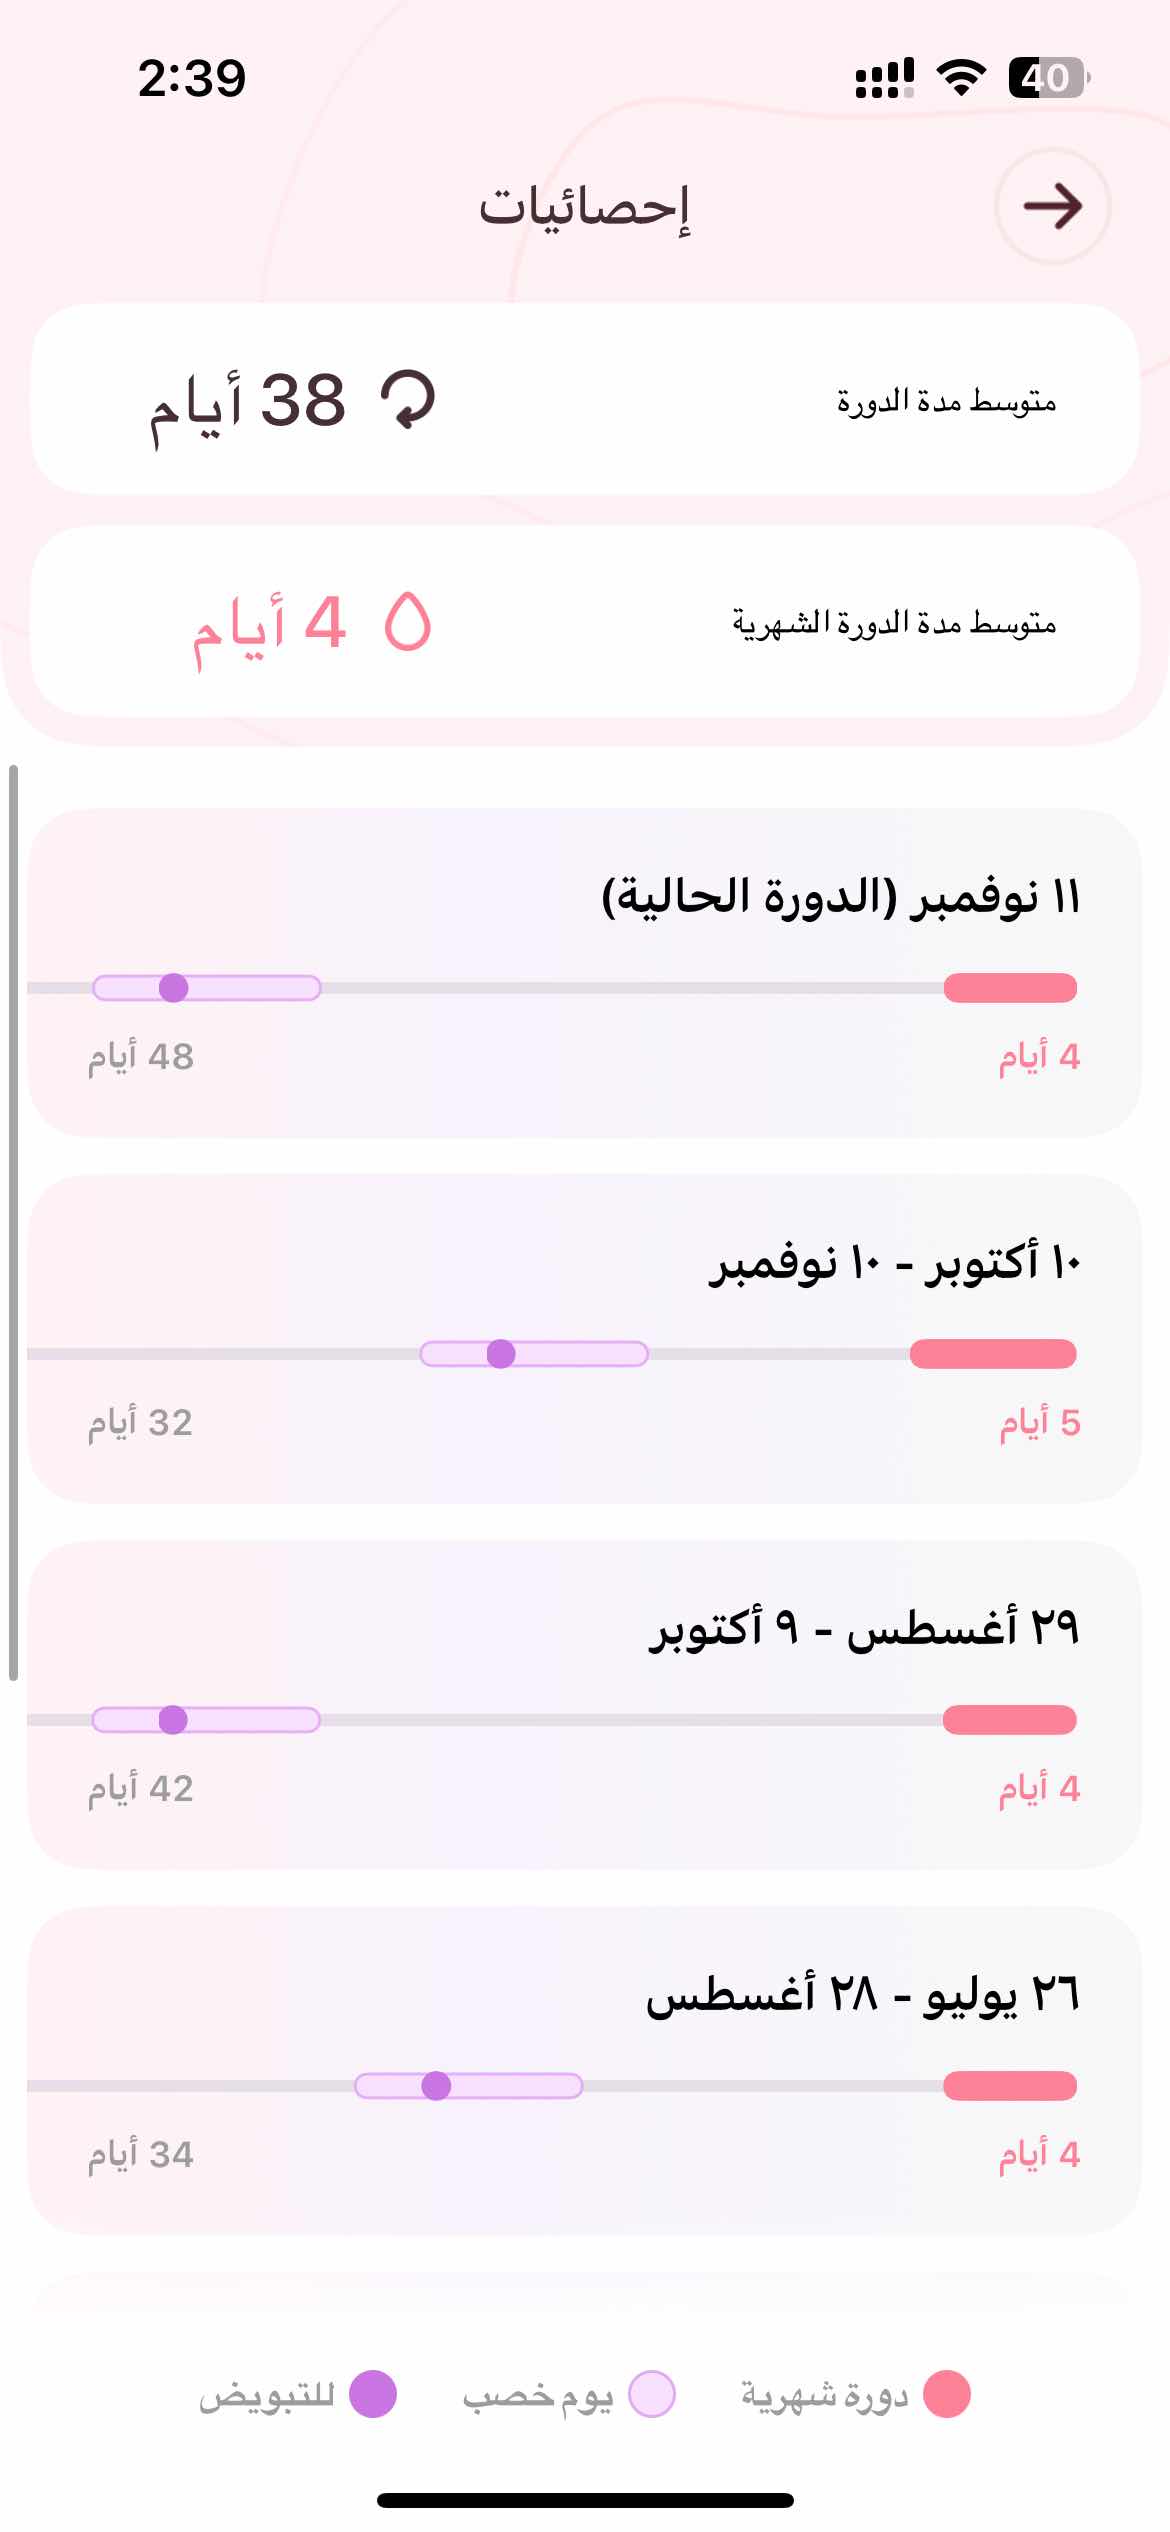The image size is (1170, 2532).
Task: Select the 29 August to 9 October cycle
Action: point(585,1705)
